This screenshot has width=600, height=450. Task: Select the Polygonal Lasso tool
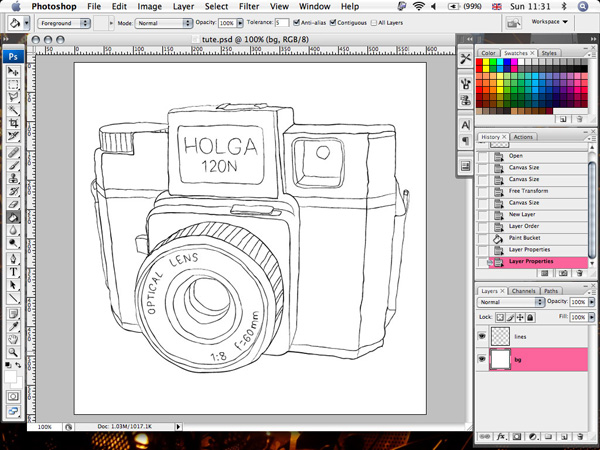[x=13, y=97]
